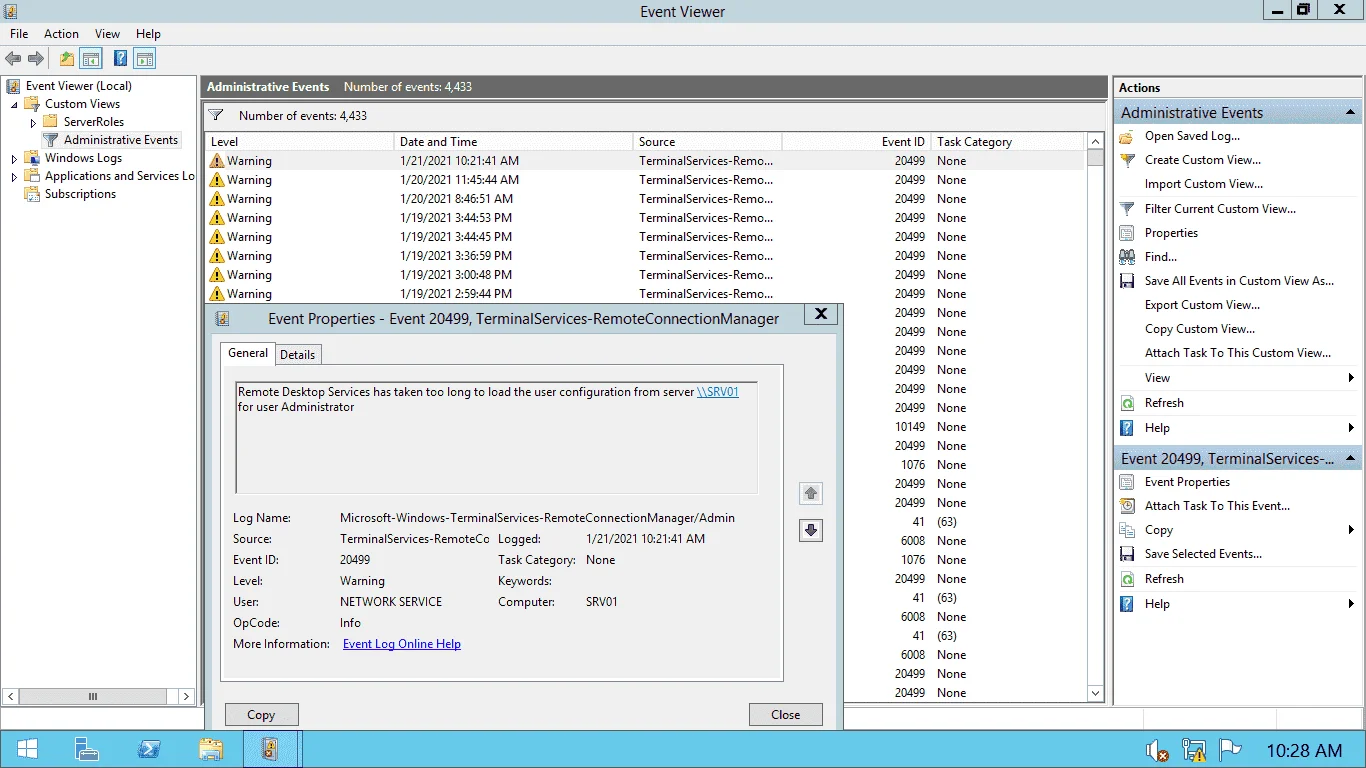Expand the Applications and Services Logs node
The image size is (1366, 768).
(x=14, y=176)
